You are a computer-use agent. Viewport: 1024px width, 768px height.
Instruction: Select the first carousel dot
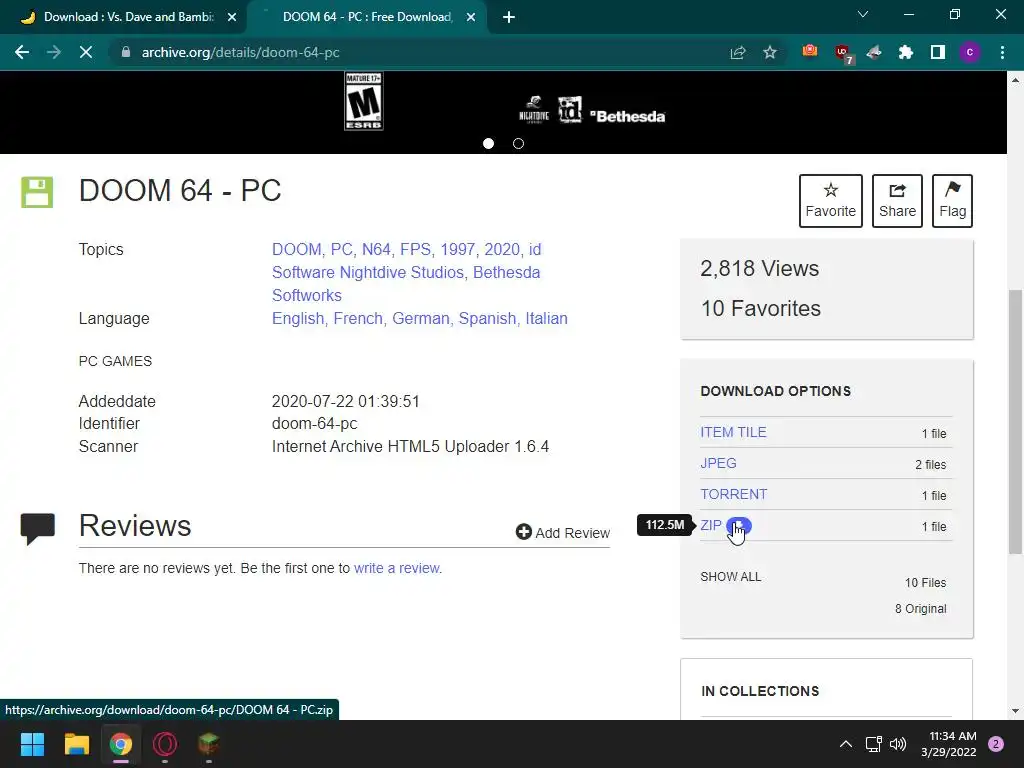tap(488, 144)
